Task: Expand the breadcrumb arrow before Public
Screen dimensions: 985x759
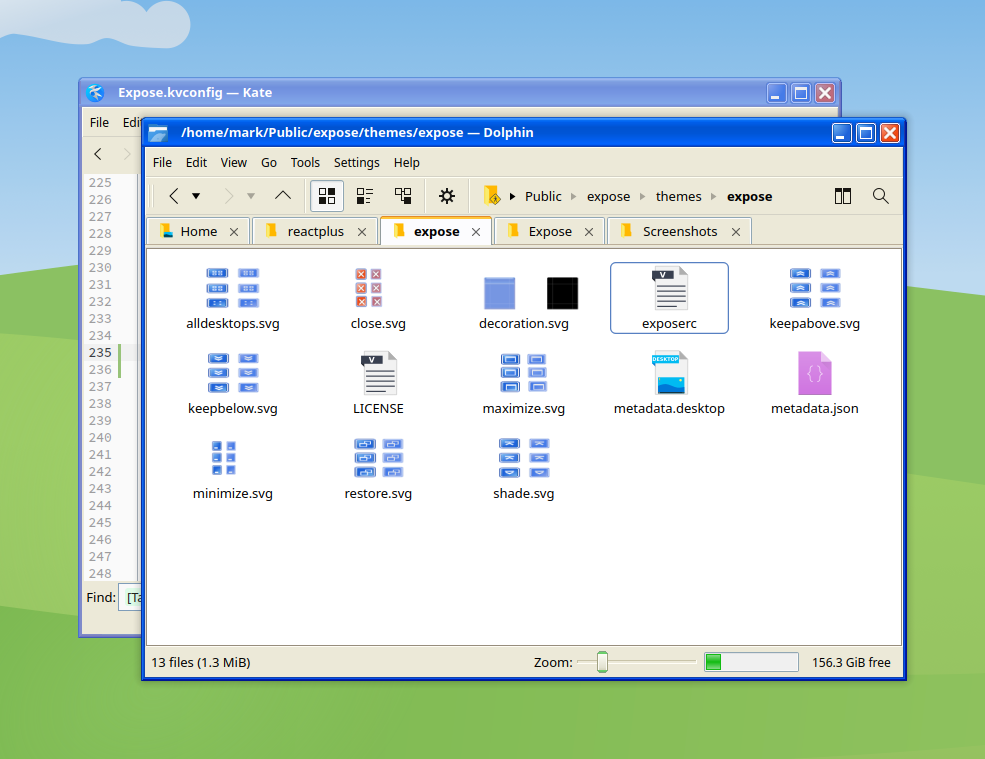Action: coord(513,197)
